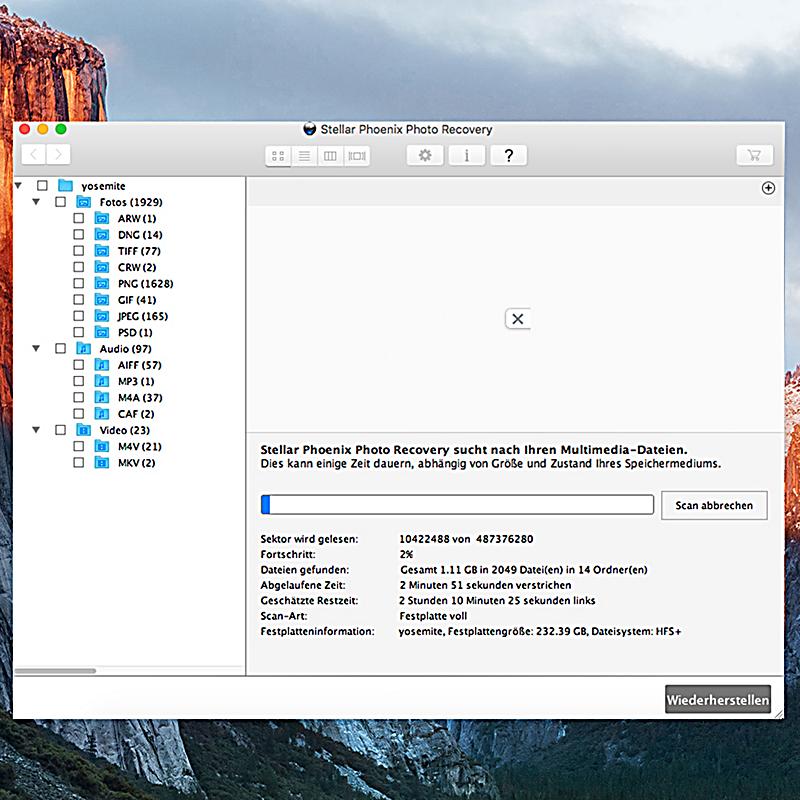Click the shopping cart buy icon
Screen dimensions: 800x800
point(754,155)
